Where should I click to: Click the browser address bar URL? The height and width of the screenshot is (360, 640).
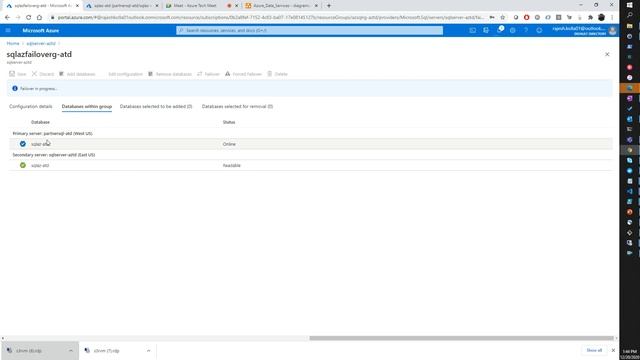270,18
